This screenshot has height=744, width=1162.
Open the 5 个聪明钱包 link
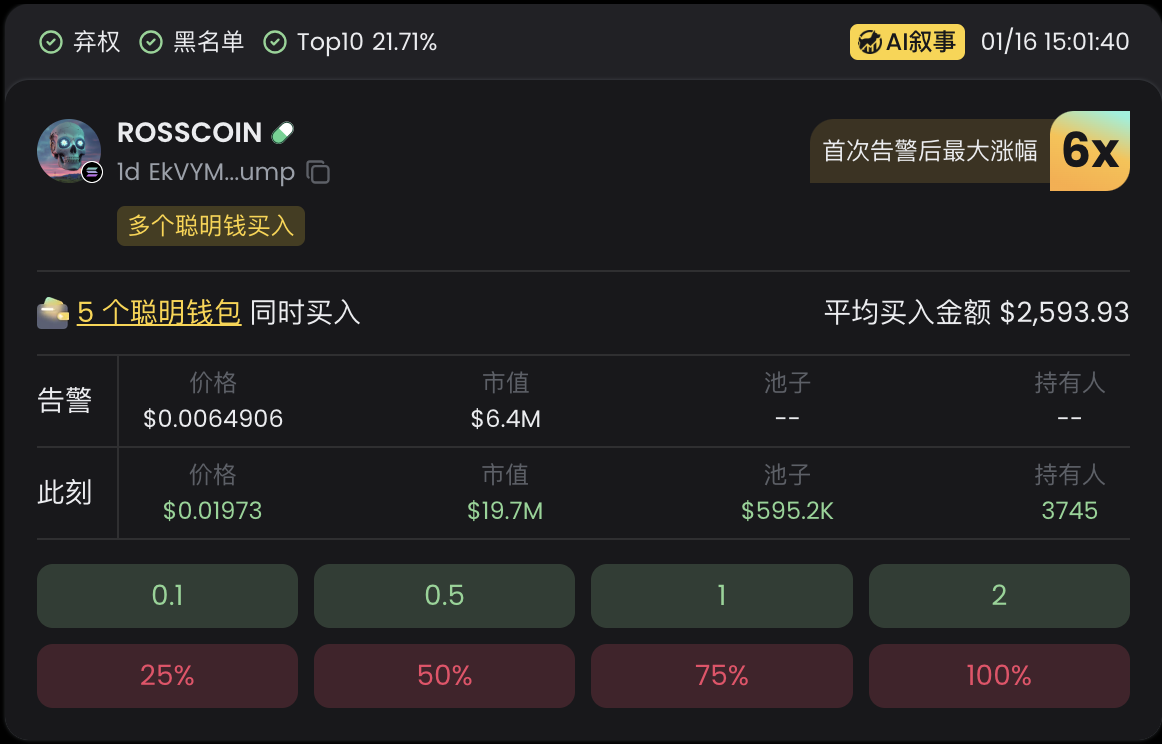pos(159,313)
